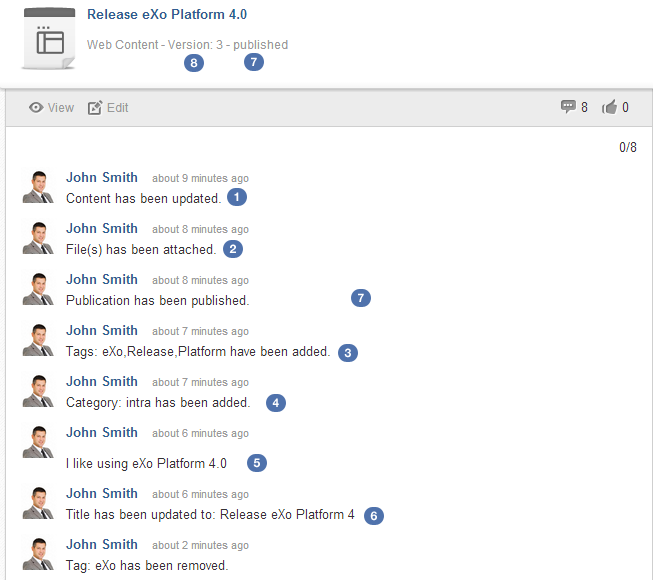Click 'File(s) has been attached.' comment text
Image resolution: width=653 pixels, height=580 pixels.
141,249
